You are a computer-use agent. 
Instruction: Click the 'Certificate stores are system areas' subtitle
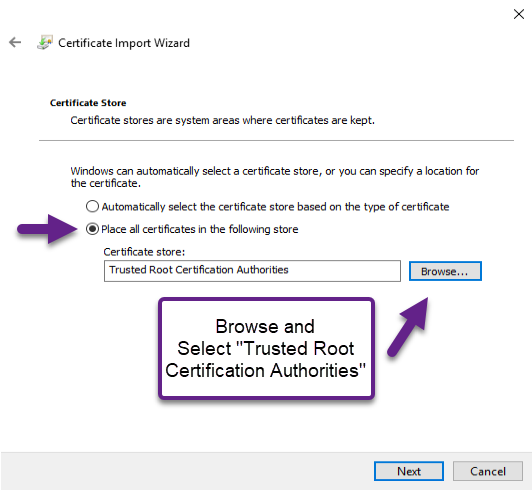click(223, 120)
